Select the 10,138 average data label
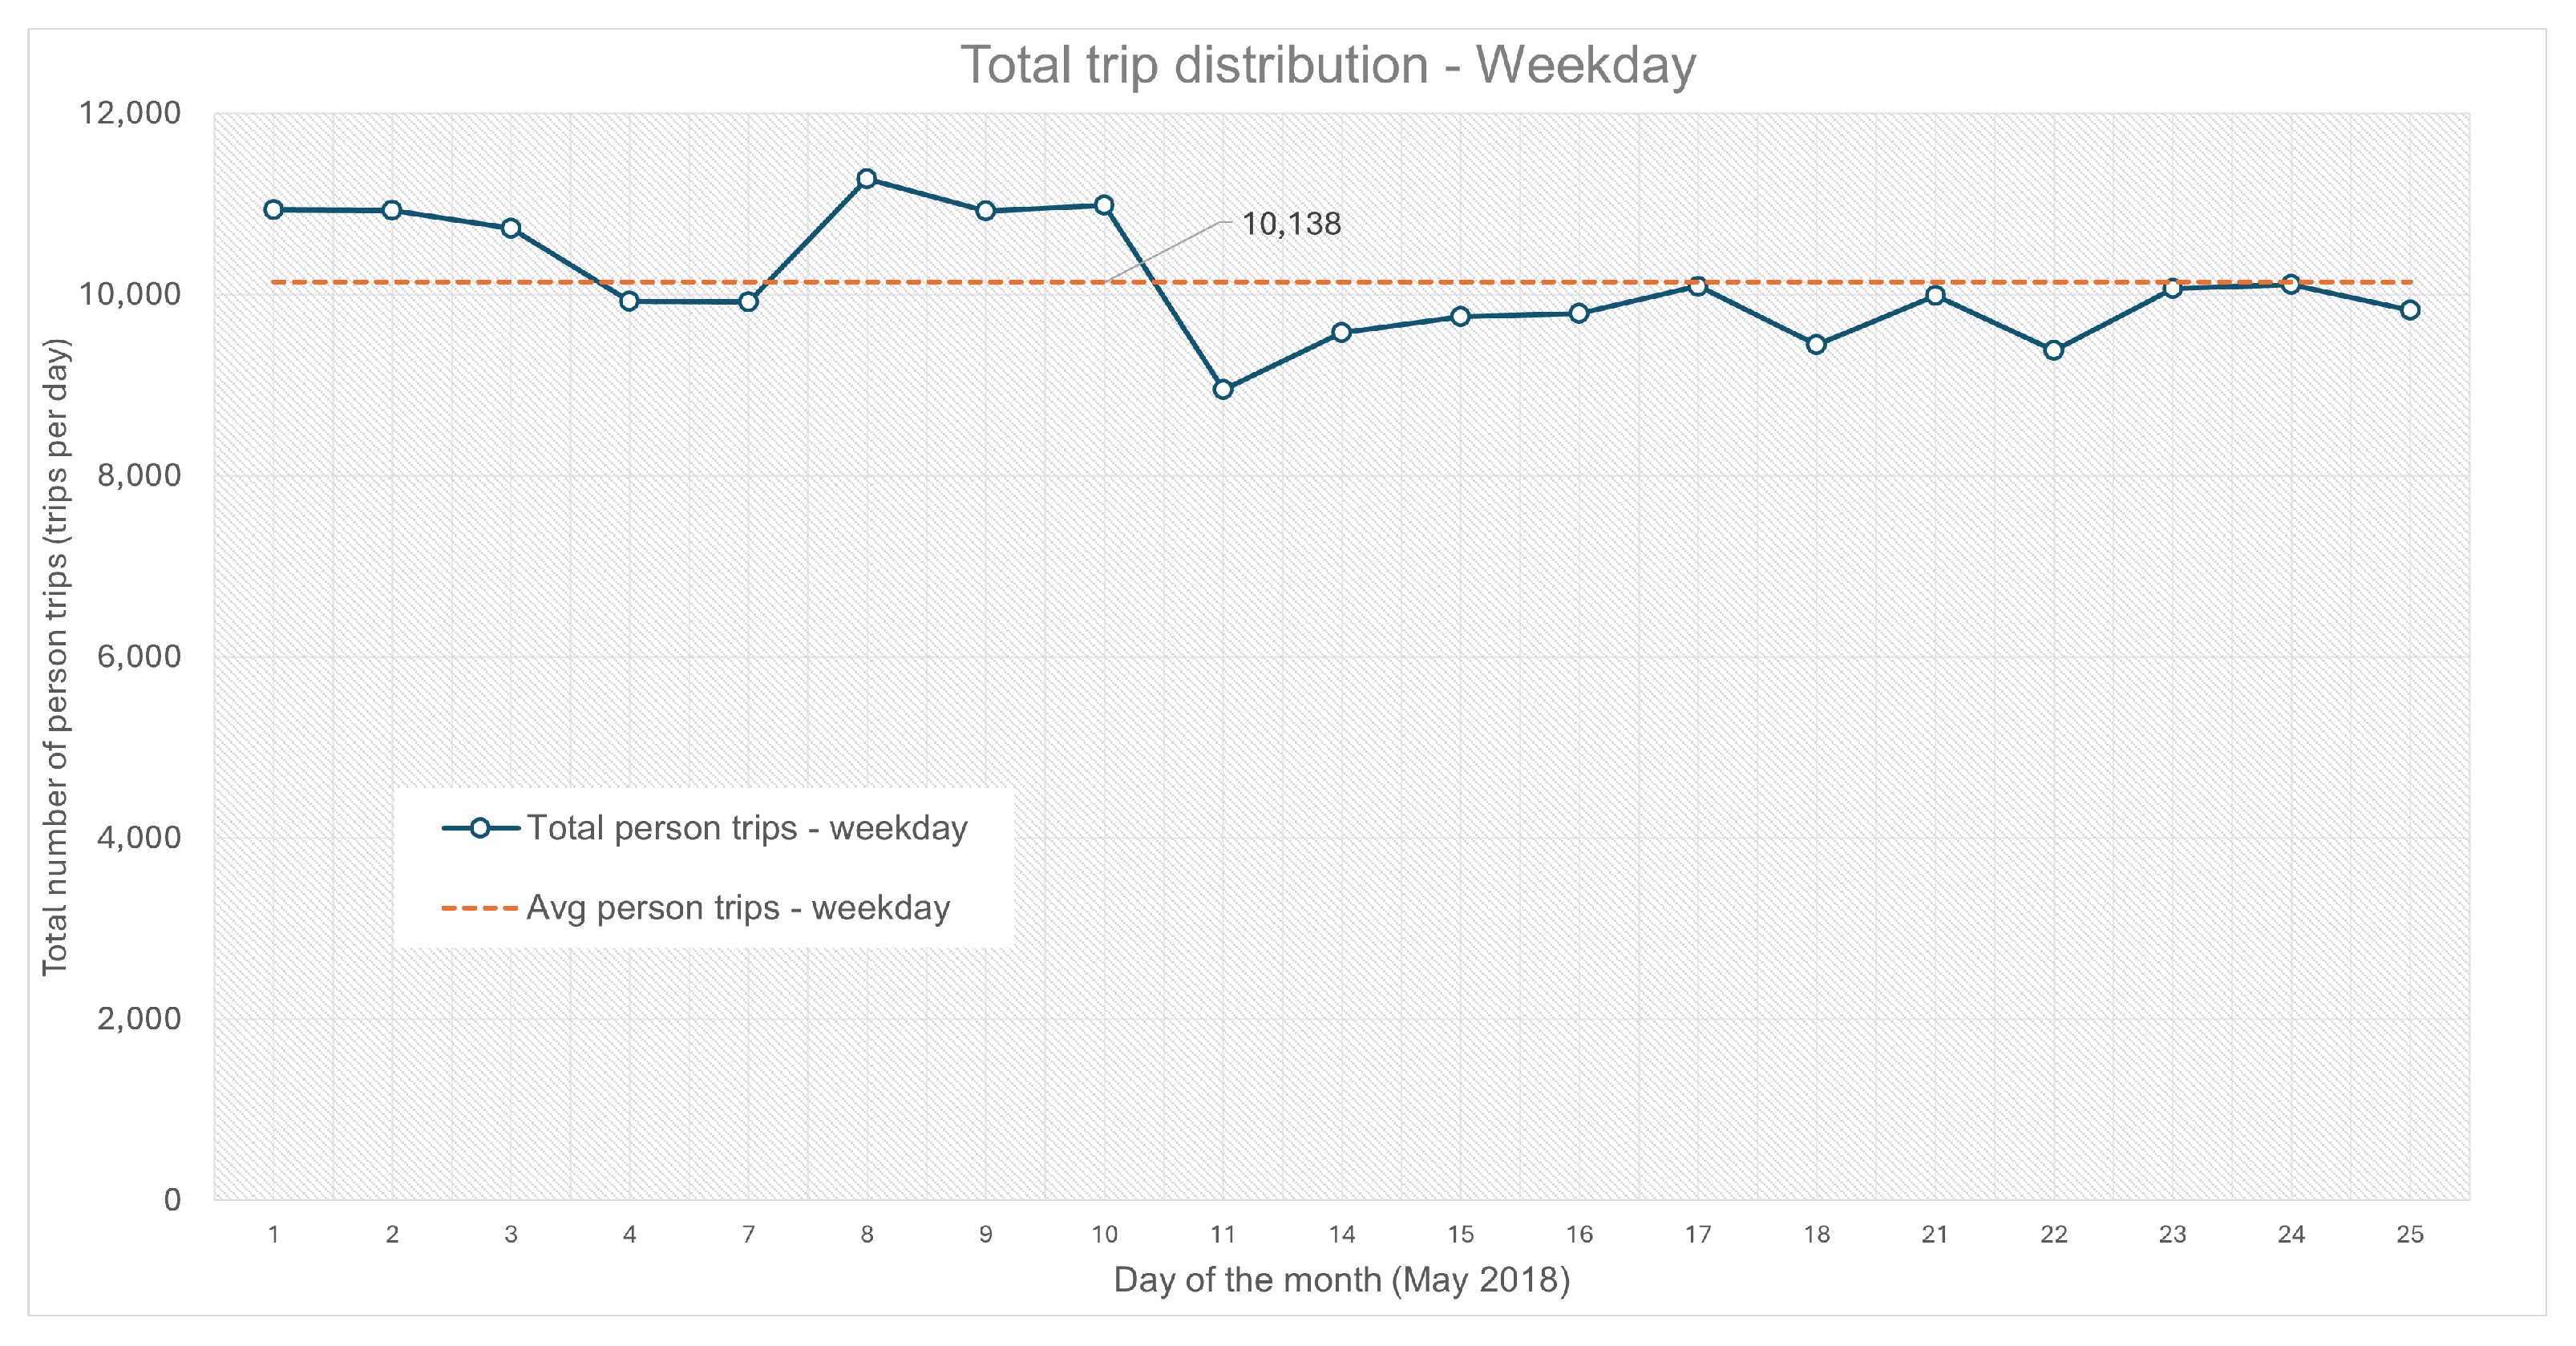Screen dimensions: 2576x1346 [x=1291, y=224]
